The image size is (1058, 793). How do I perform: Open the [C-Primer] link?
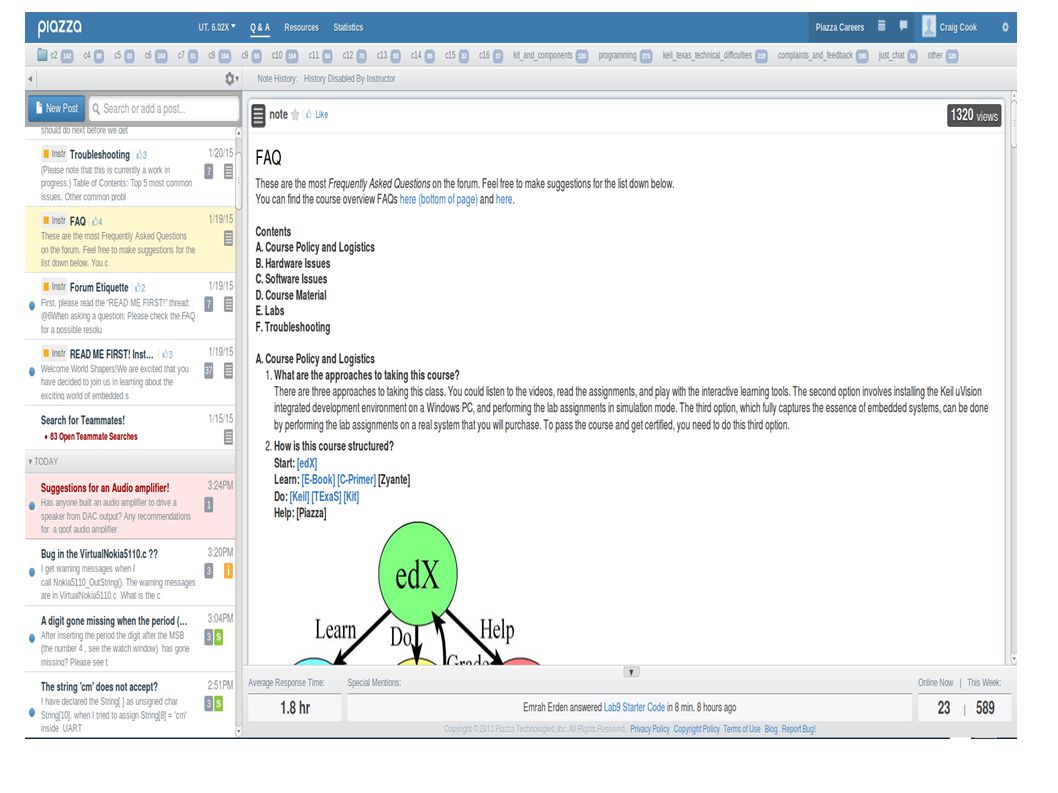356,480
